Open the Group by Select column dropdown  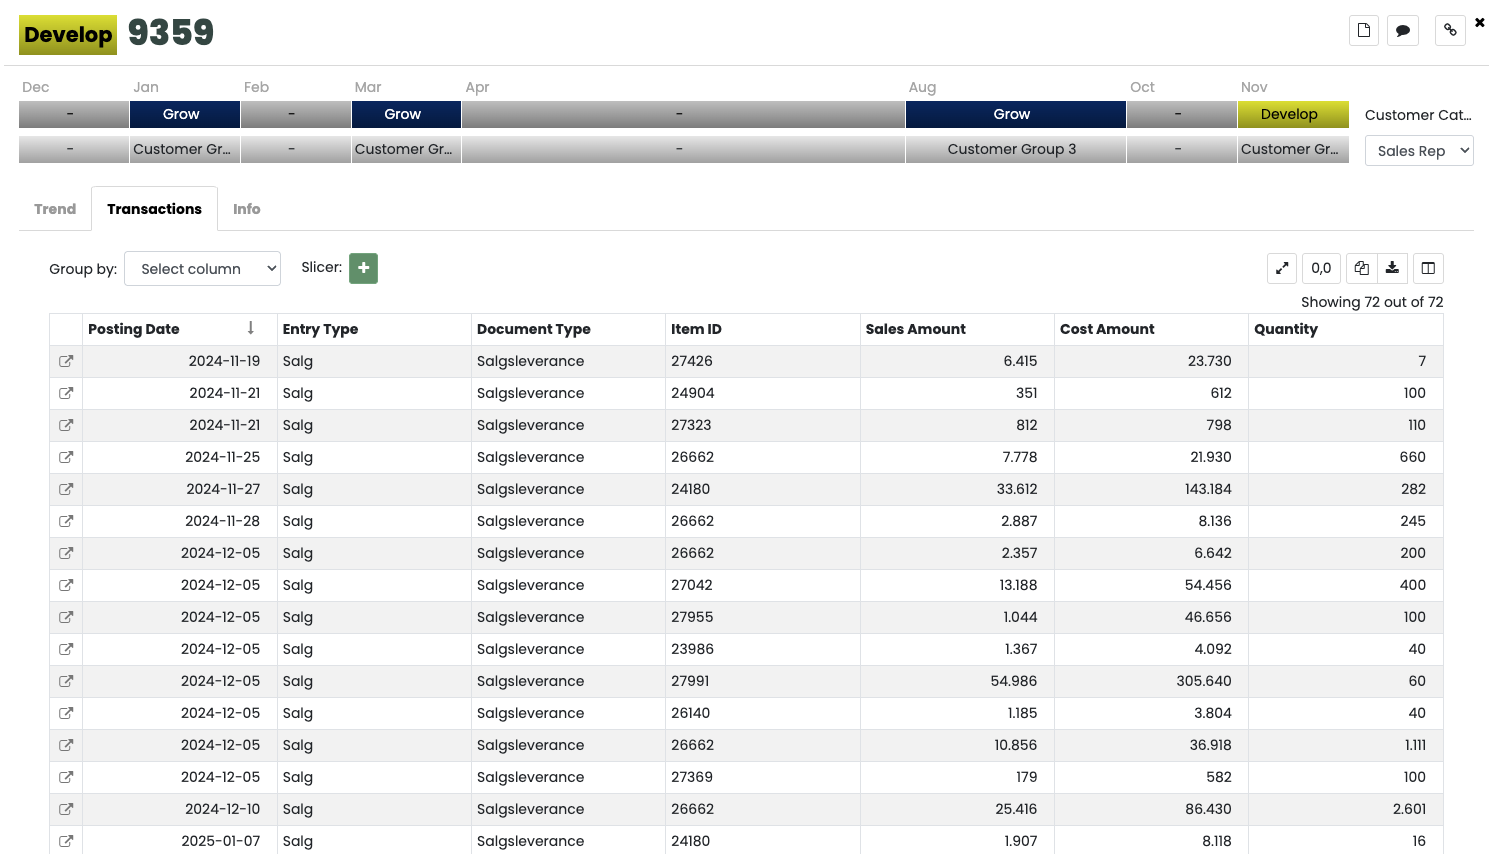click(202, 269)
